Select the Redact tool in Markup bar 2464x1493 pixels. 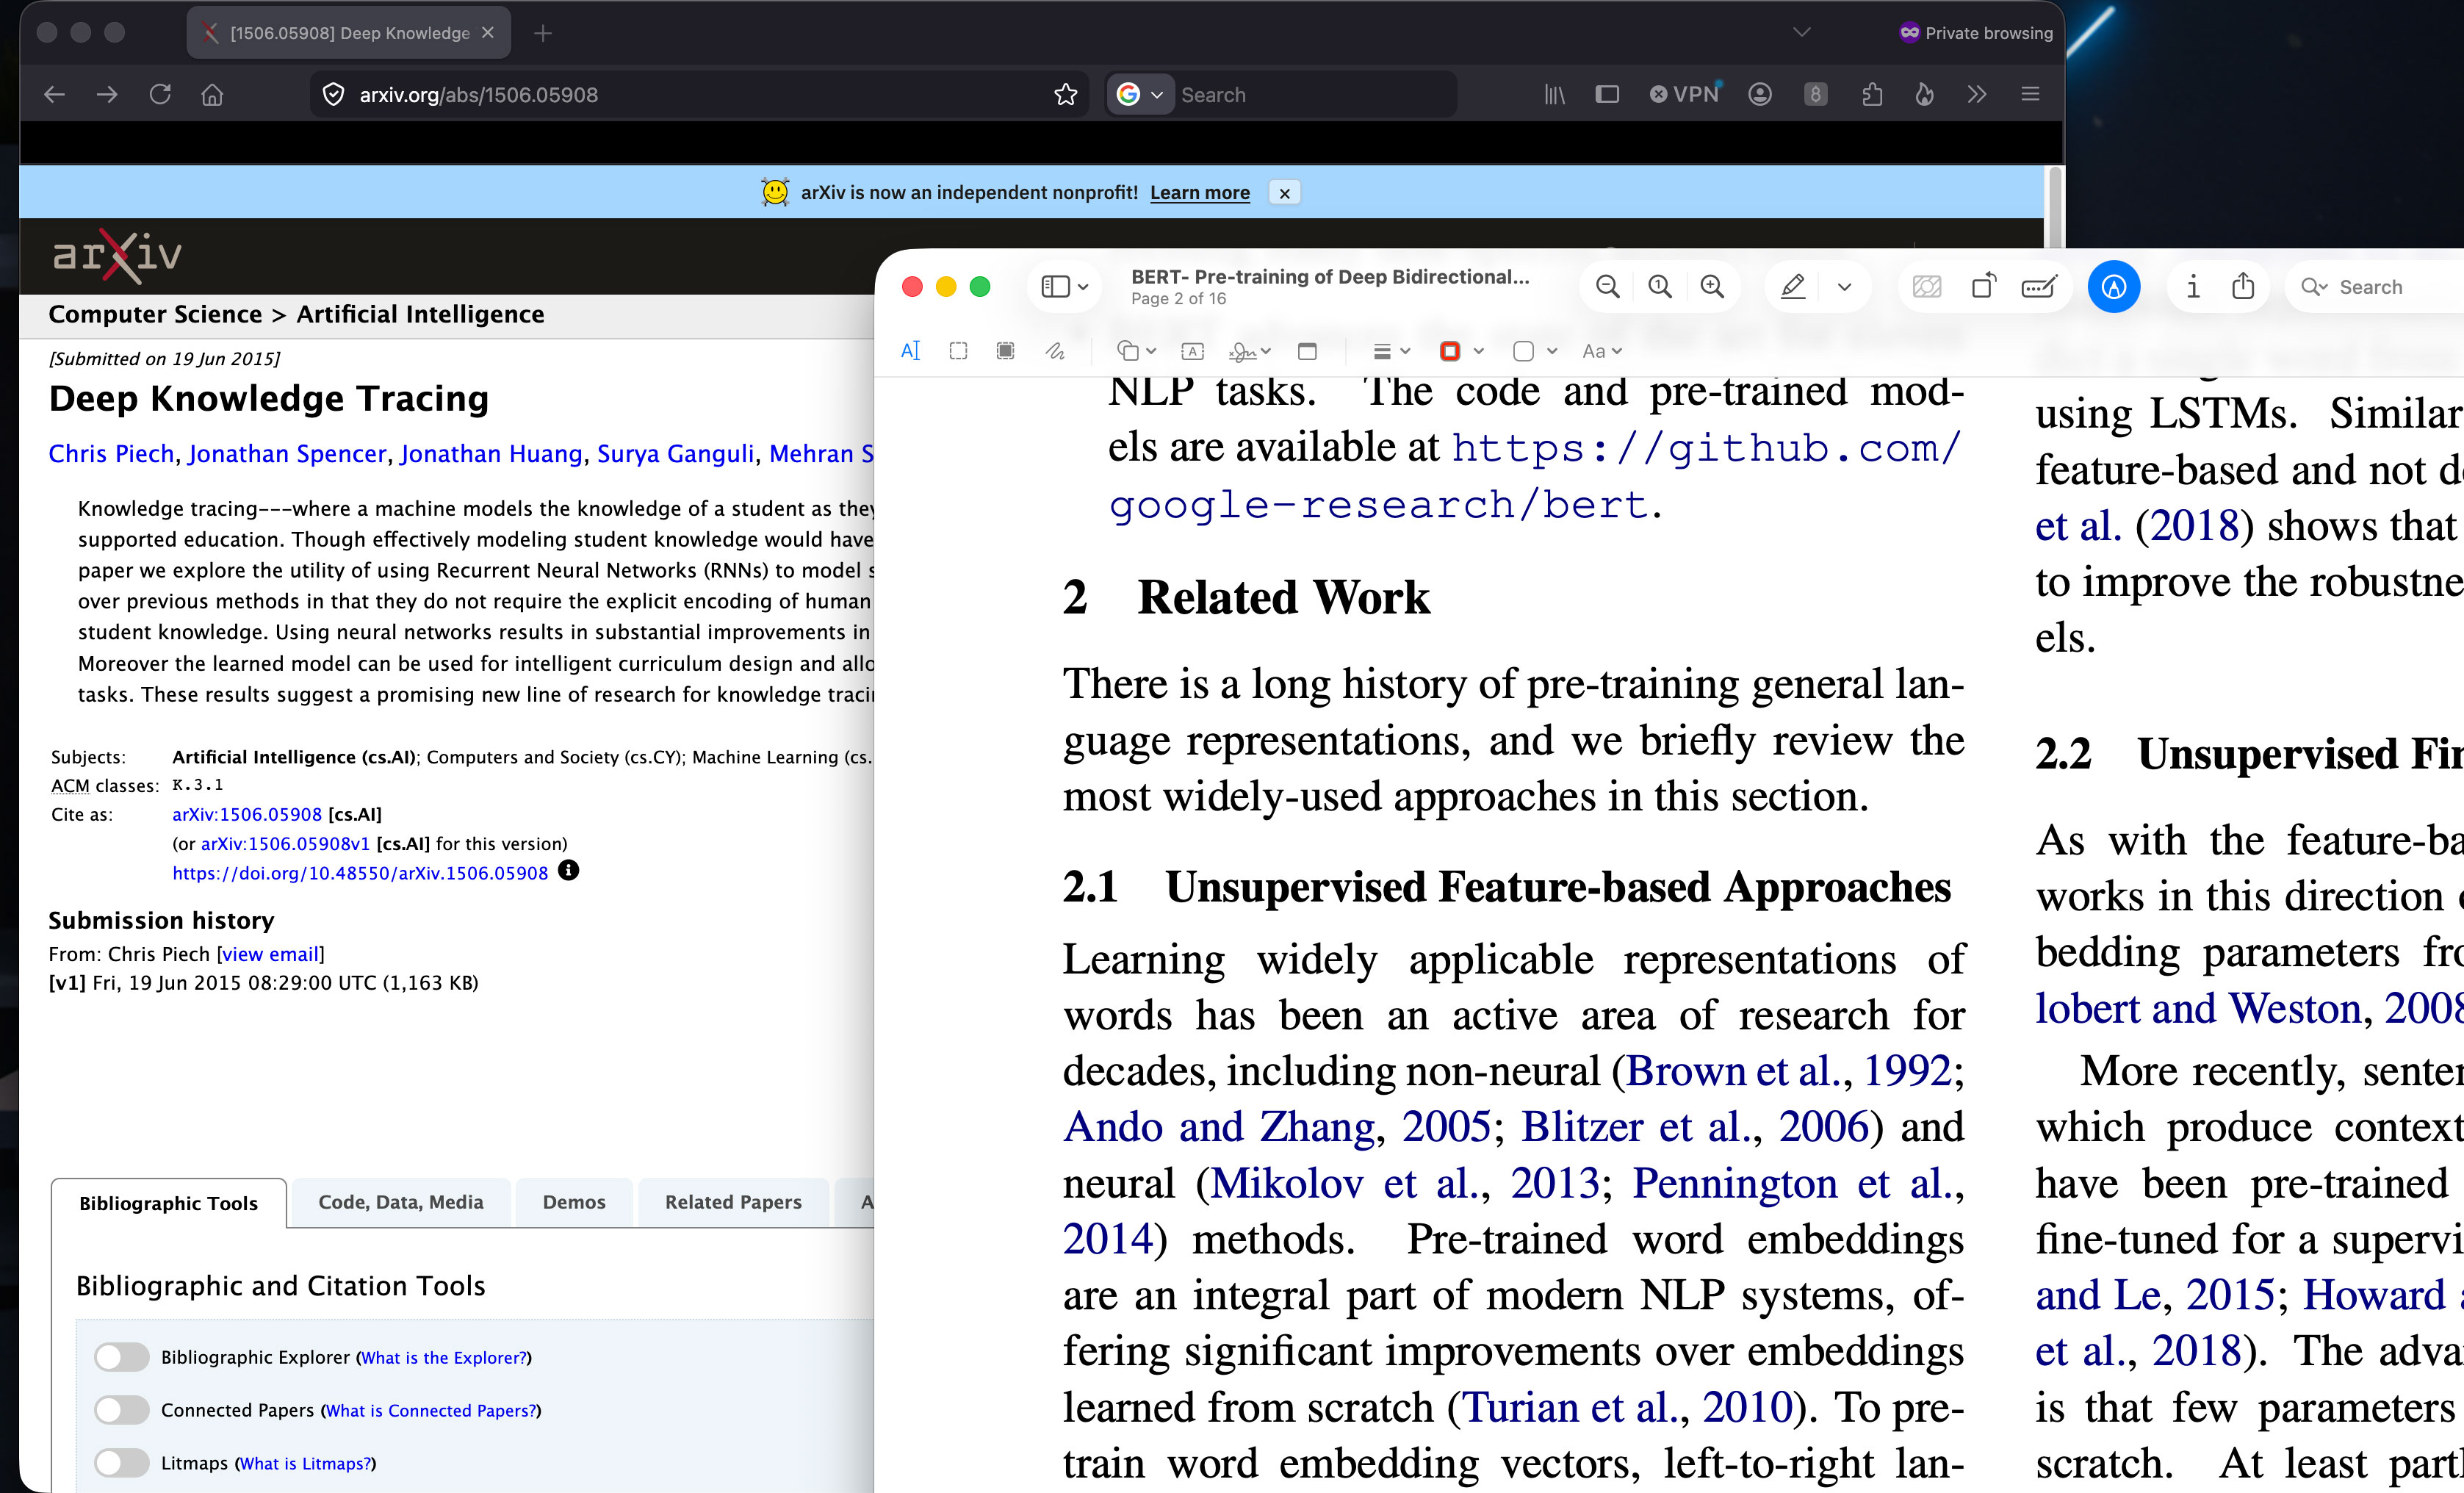click(x=1005, y=351)
